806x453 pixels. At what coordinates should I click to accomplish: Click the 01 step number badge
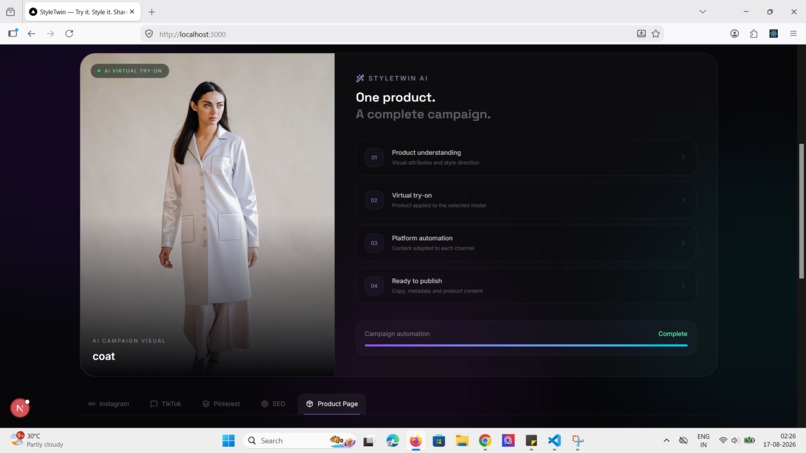click(374, 157)
